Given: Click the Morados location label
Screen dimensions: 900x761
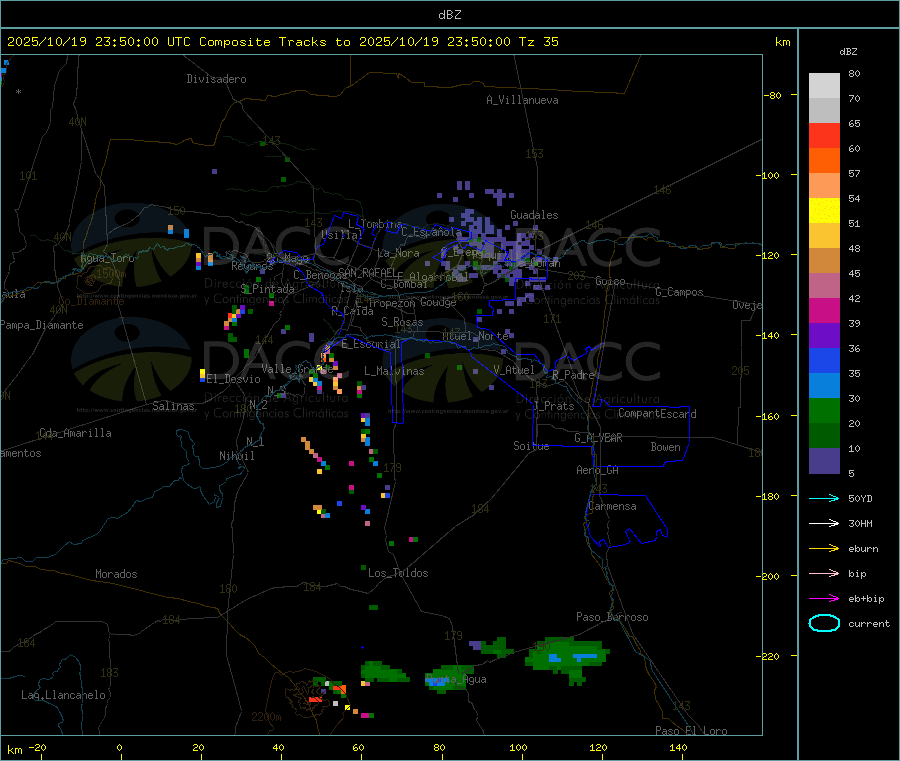Looking at the screenshot, I should 116,574.
